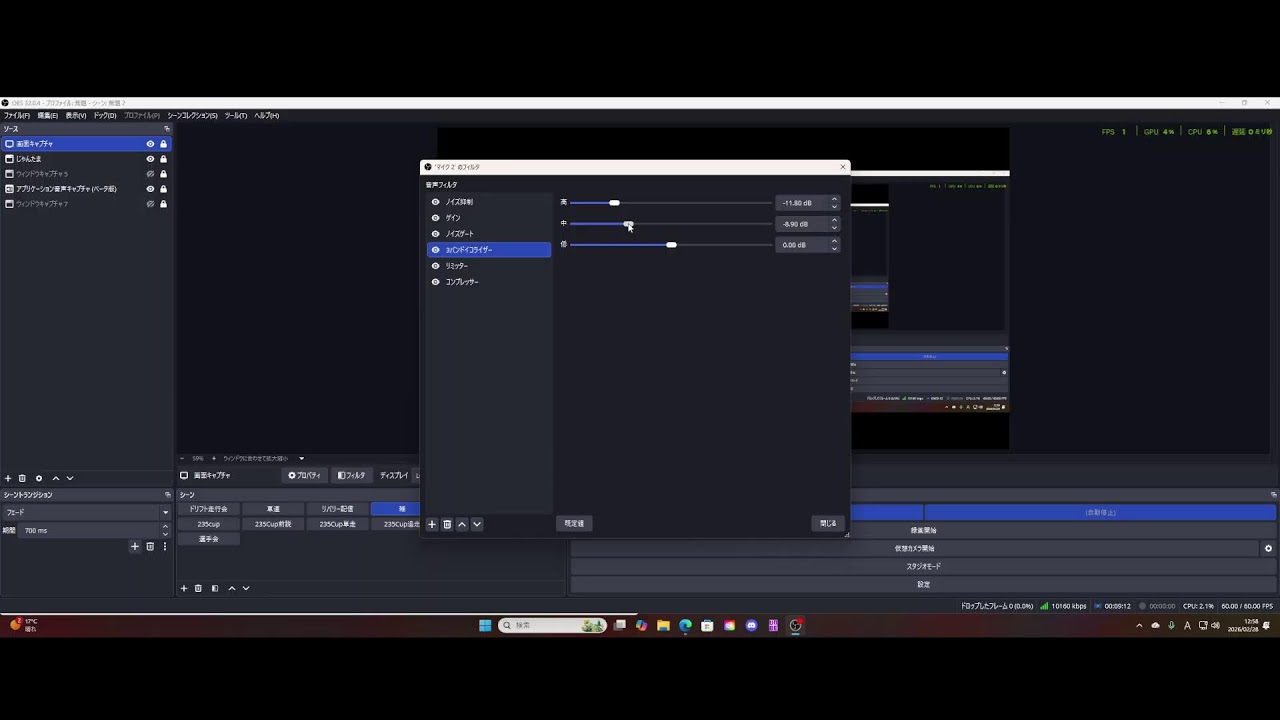This screenshot has height=720, width=1280.
Task: Increase the 高 band dB value stepper
Action: point(835,200)
